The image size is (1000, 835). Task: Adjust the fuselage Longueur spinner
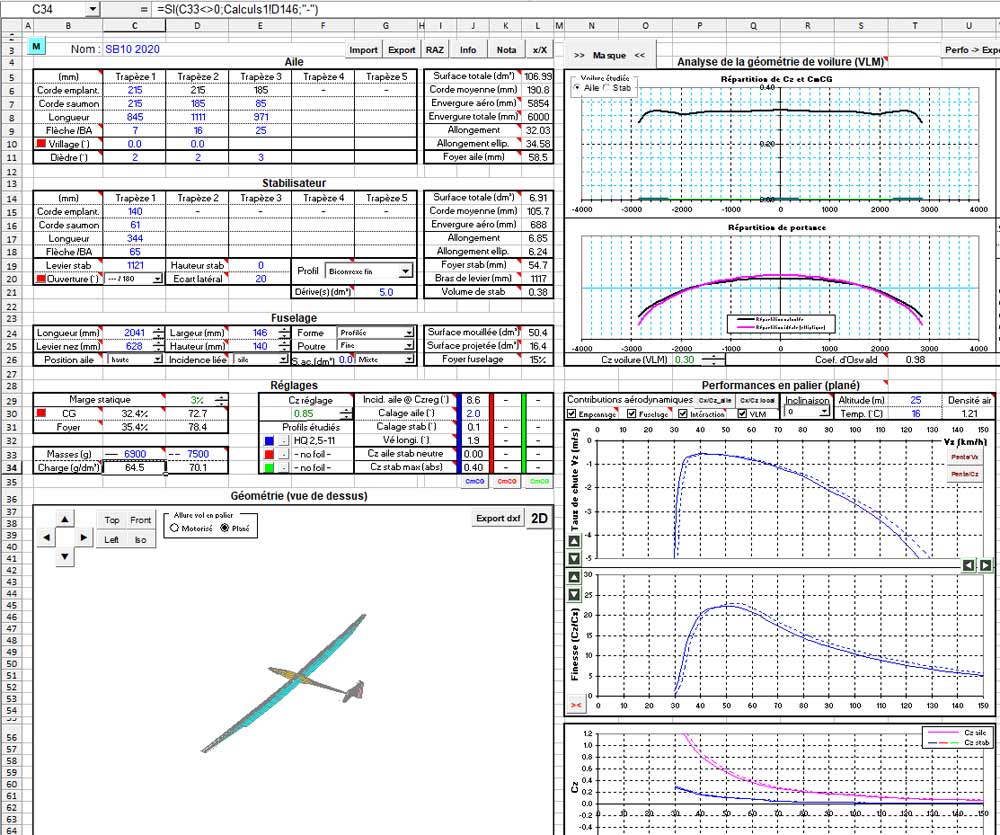(158, 333)
